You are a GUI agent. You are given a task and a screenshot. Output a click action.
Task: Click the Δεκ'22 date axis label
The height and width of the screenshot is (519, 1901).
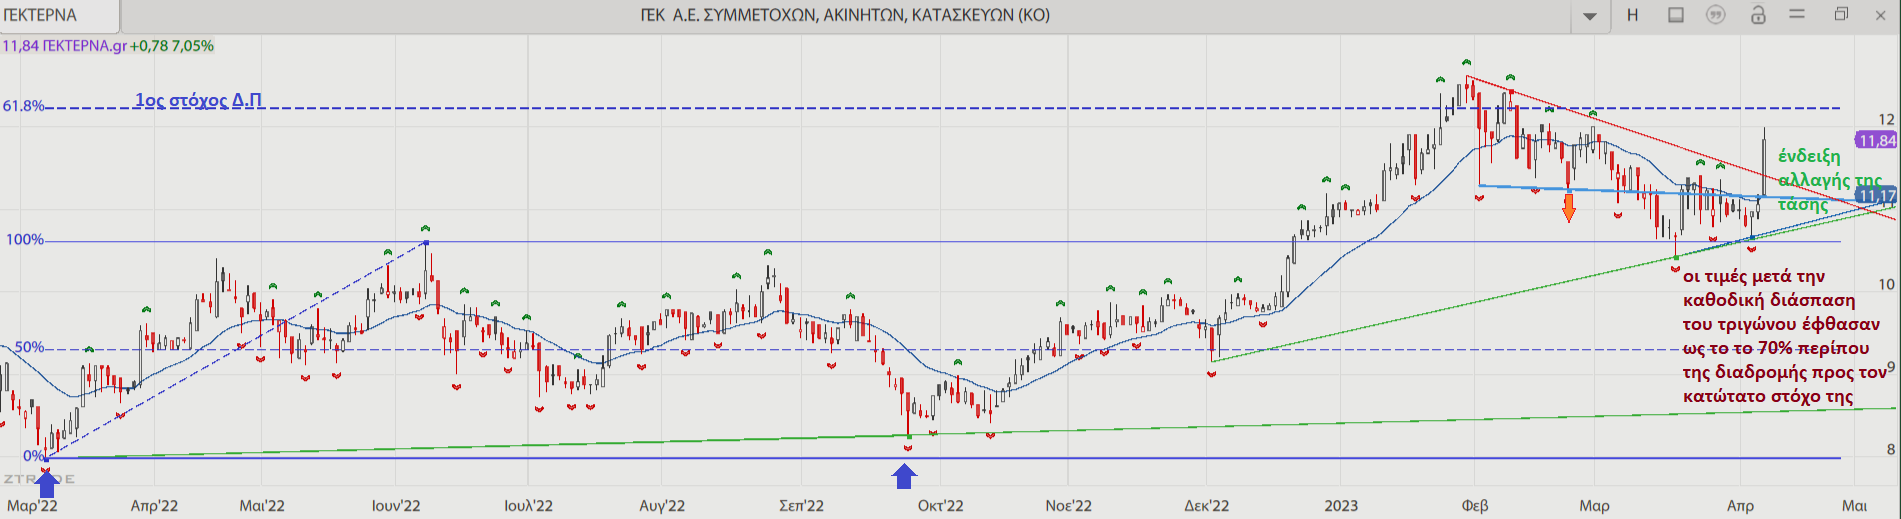[1206, 506]
